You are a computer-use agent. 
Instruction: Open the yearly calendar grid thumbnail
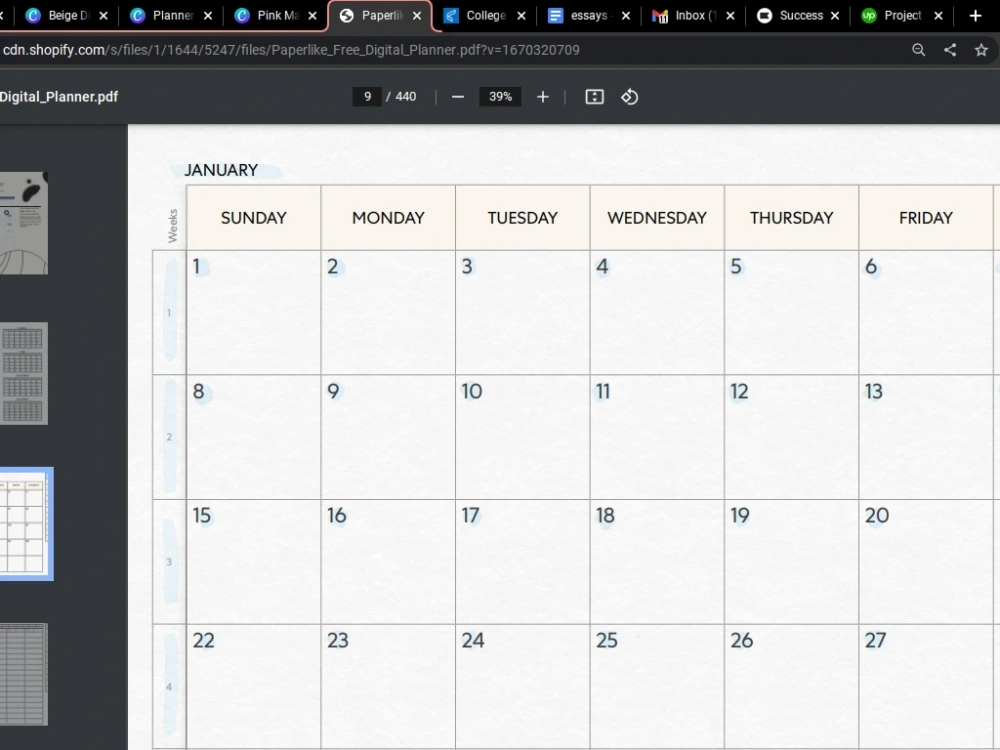pos(24,373)
